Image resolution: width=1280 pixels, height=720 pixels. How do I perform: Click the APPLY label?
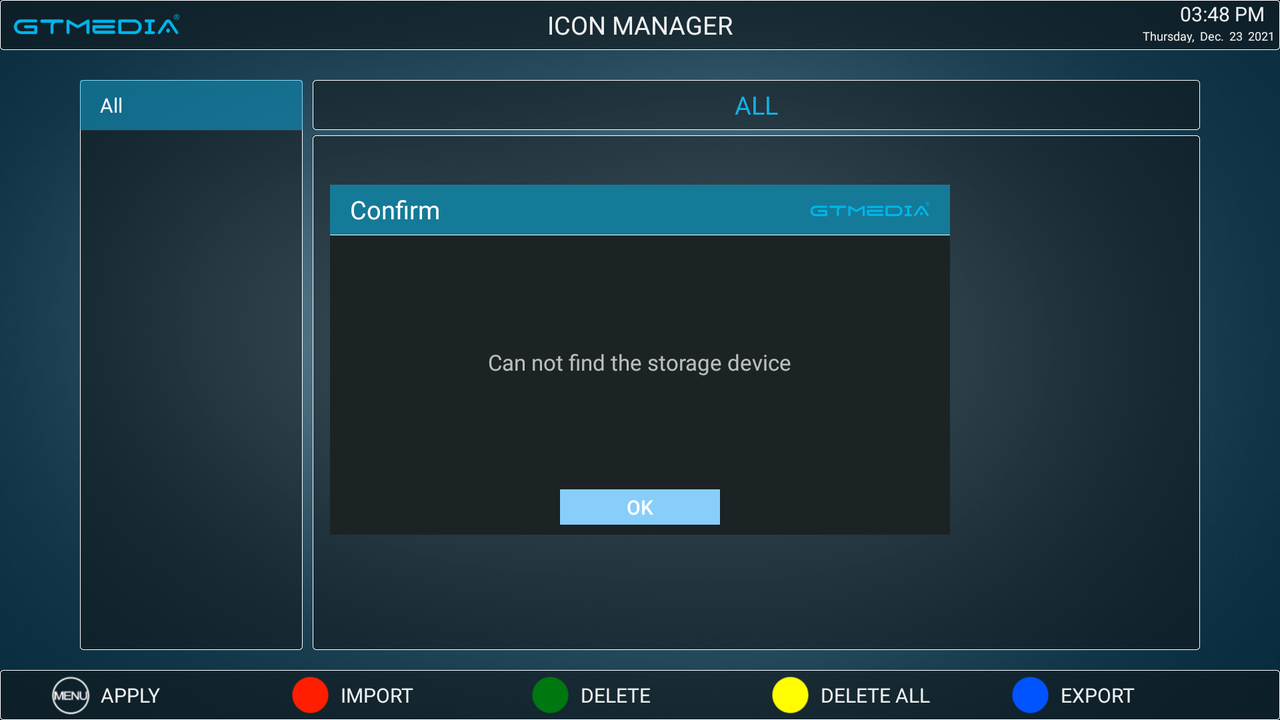[130, 696]
